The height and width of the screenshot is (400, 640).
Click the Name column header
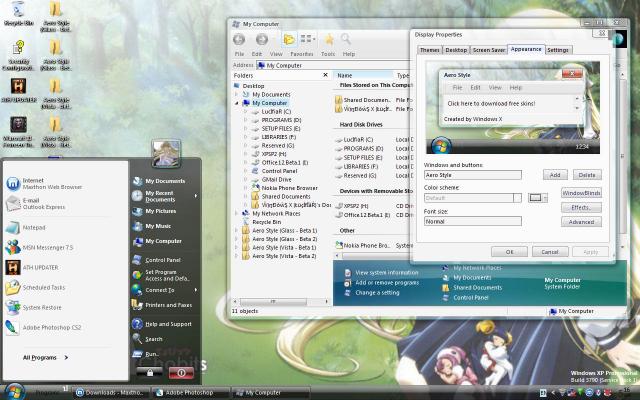click(363, 75)
